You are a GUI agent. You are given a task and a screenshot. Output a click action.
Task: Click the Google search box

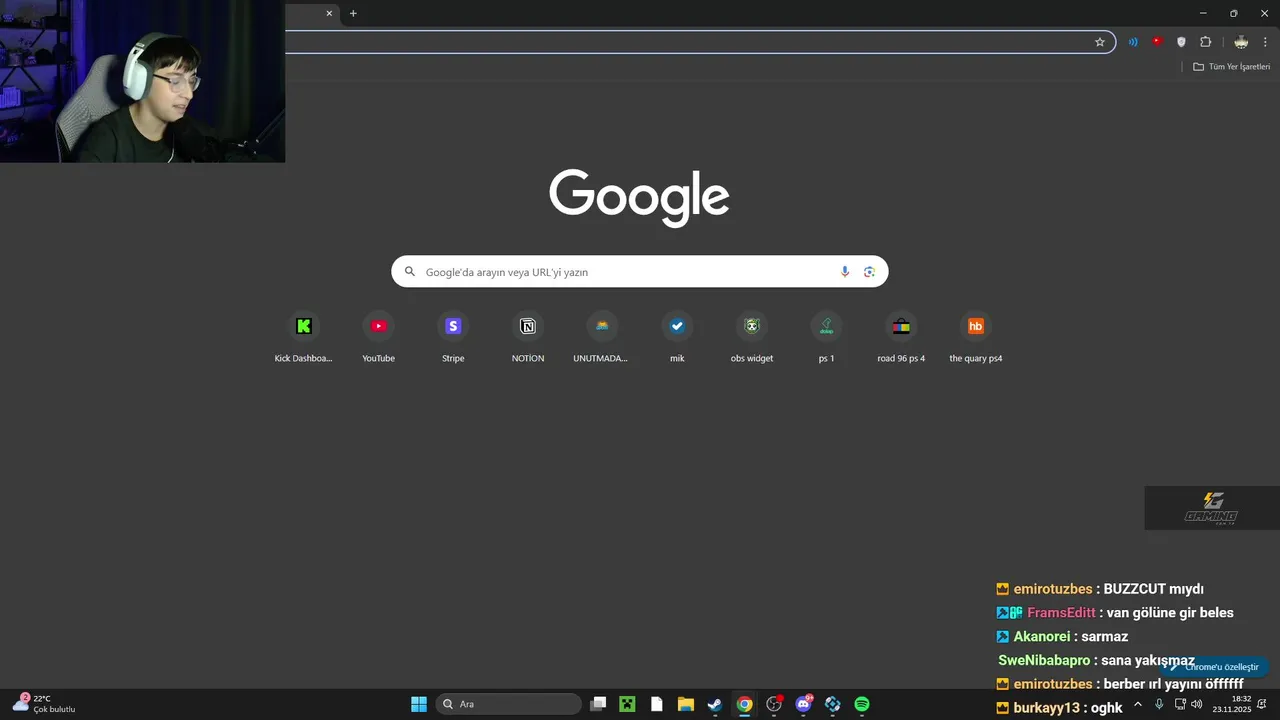pos(640,272)
